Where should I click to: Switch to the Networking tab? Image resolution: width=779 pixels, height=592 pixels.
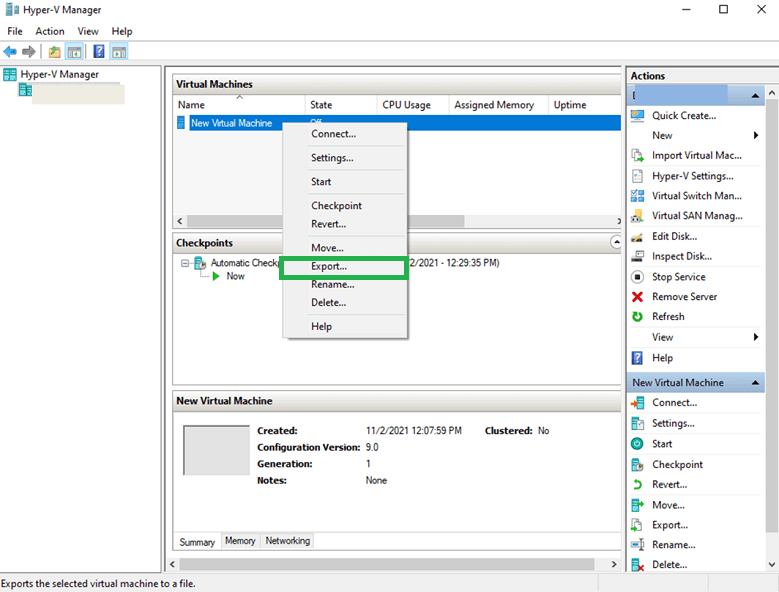point(288,541)
